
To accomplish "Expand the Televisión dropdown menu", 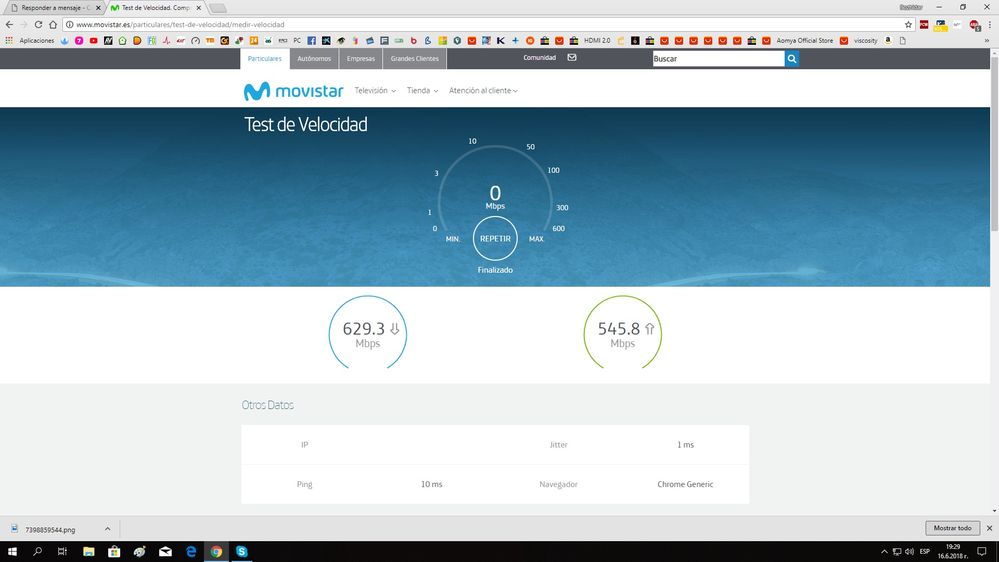I will pos(375,91).
